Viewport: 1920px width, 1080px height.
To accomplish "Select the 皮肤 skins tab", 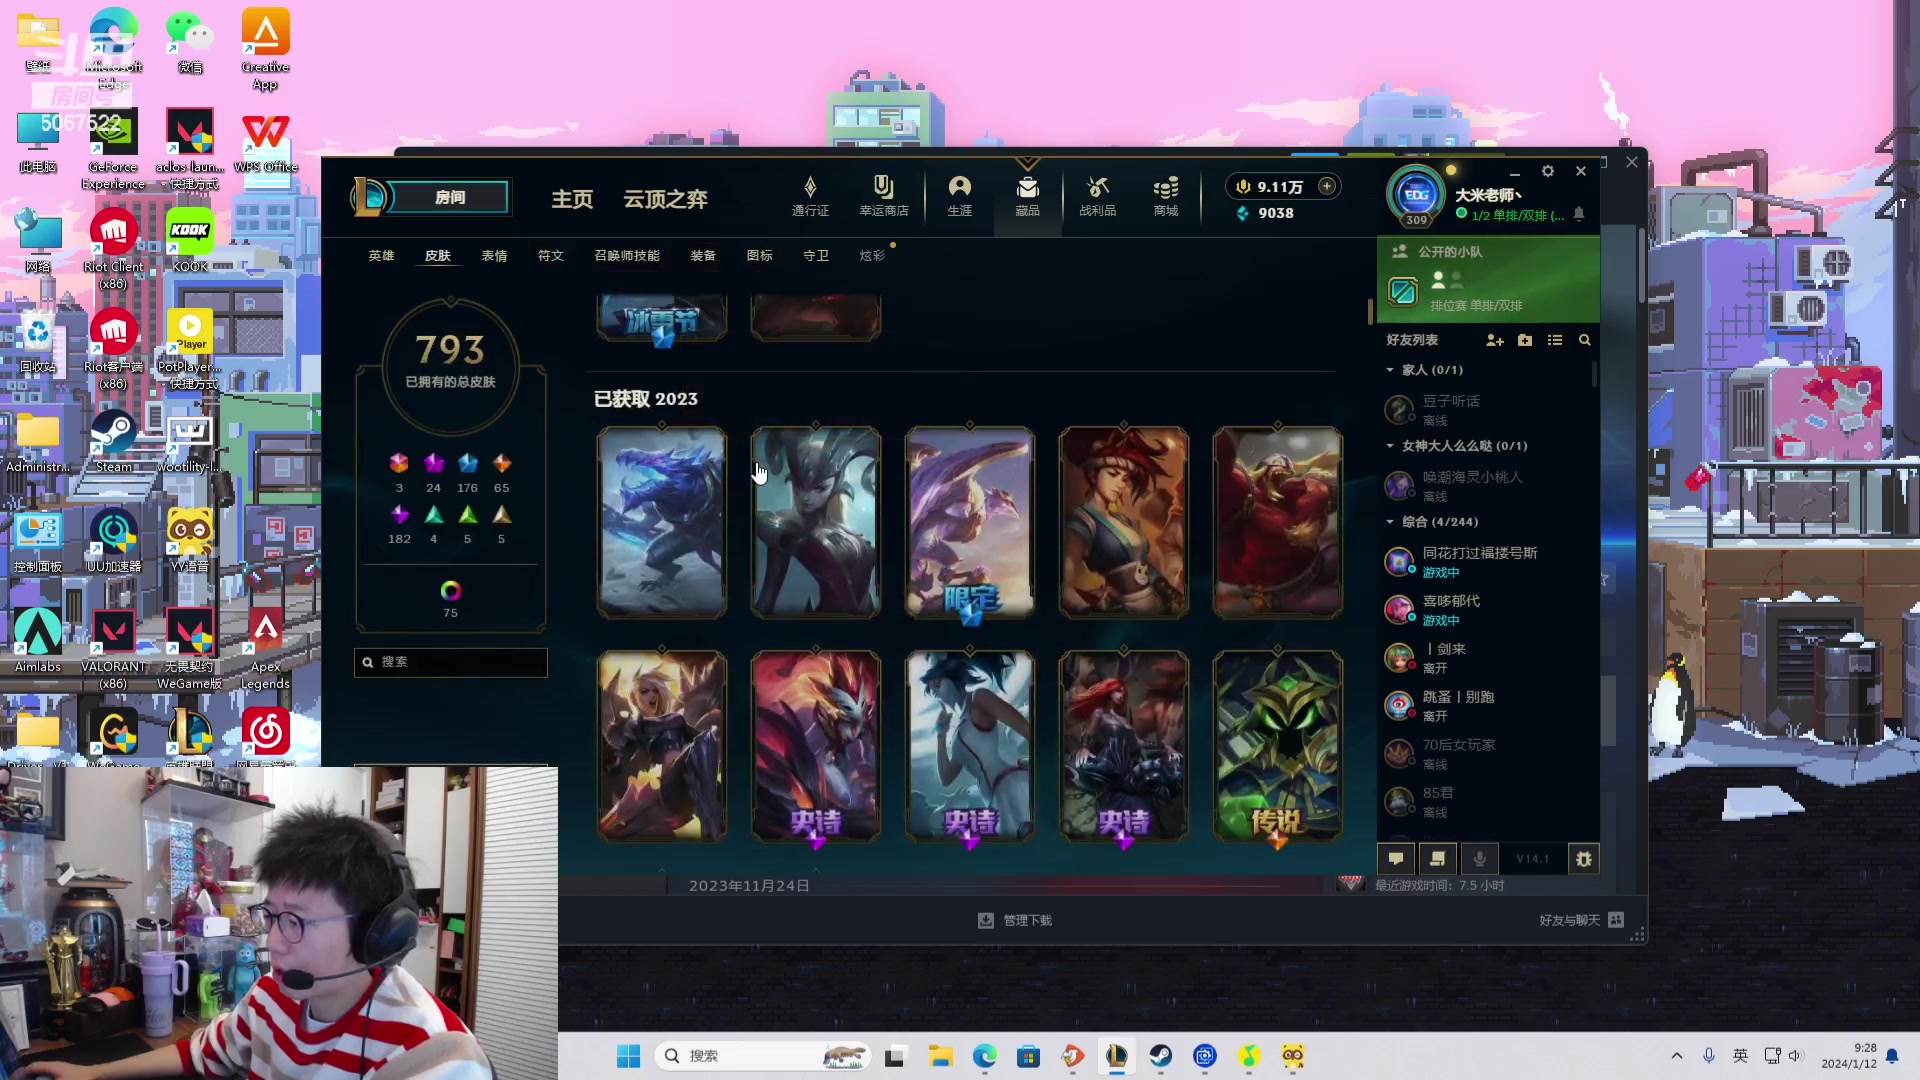I will coord(437,256).
